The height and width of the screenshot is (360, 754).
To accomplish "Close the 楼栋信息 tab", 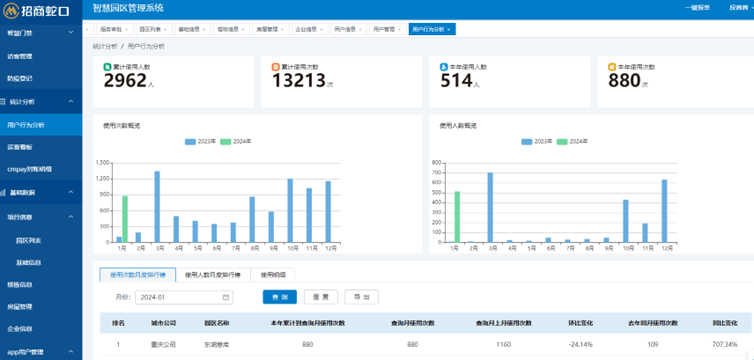I will 243,29.
